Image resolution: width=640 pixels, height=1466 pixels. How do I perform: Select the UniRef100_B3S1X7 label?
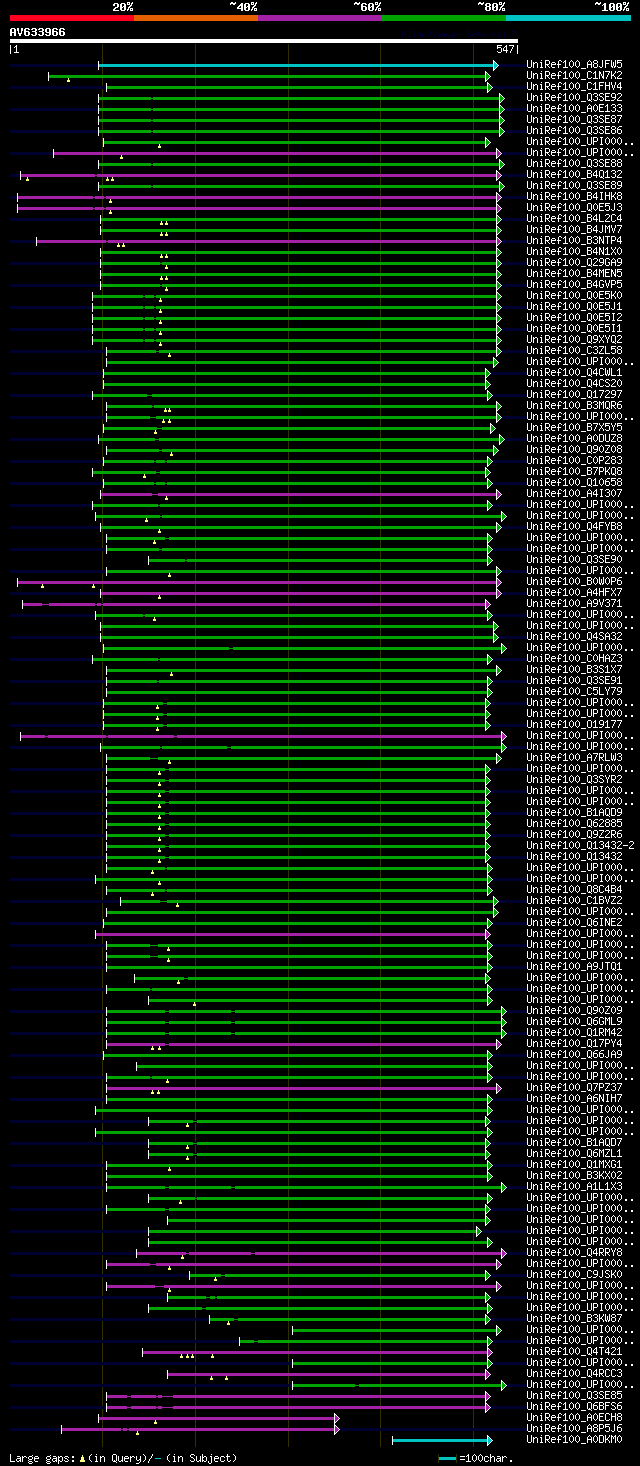click(574, 670)
